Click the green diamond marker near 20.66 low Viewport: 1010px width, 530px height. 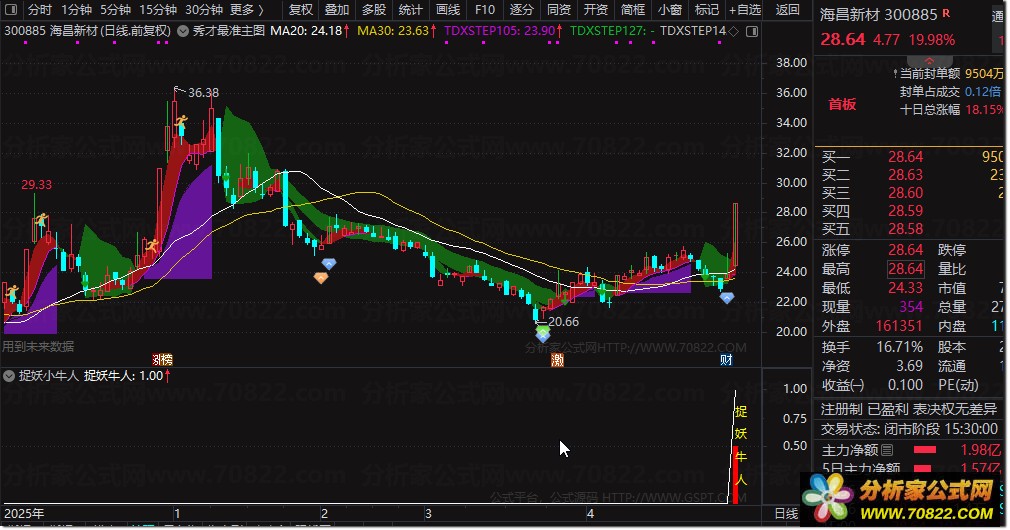(x=544, y=330)
